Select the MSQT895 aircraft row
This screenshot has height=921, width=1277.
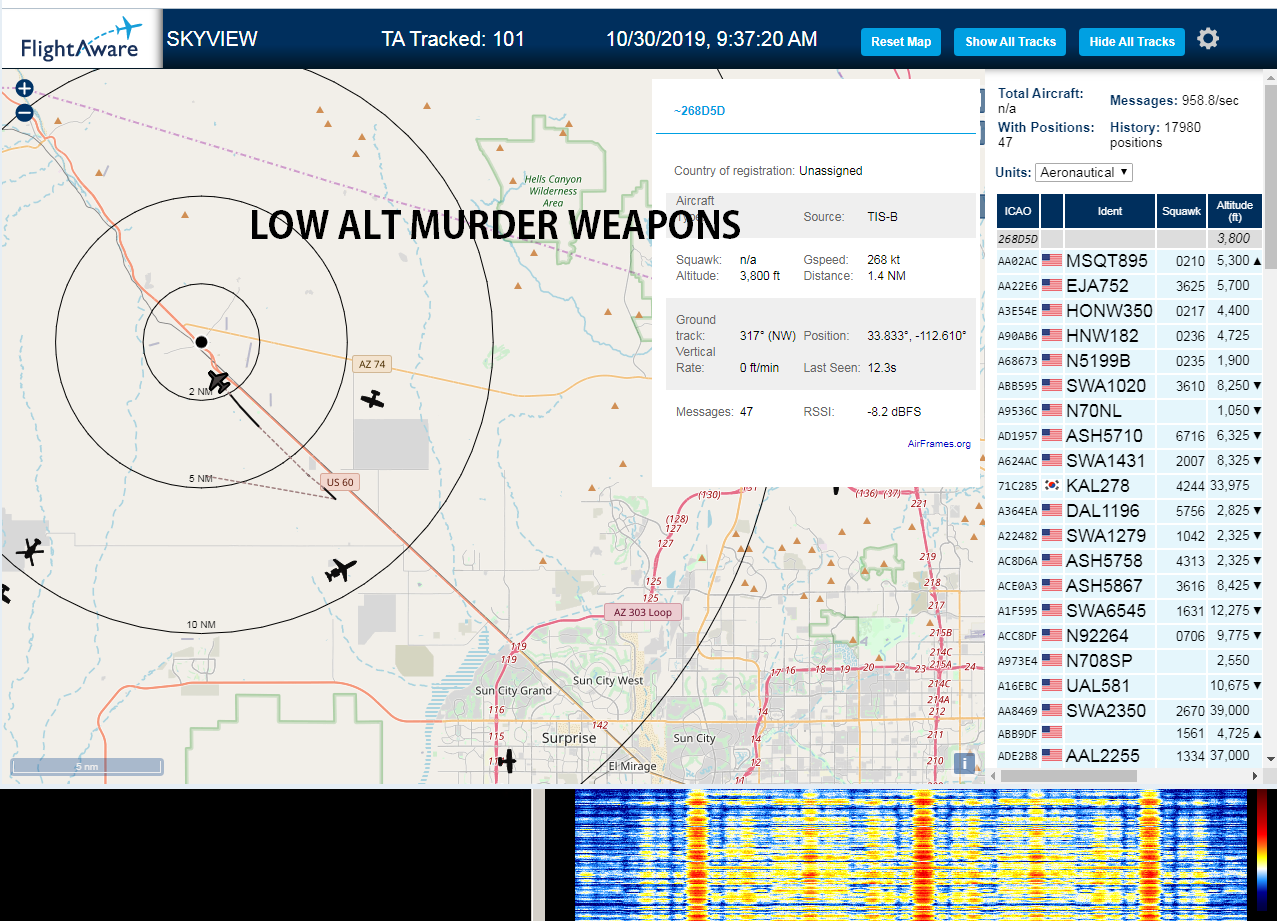coord(1129,260)
